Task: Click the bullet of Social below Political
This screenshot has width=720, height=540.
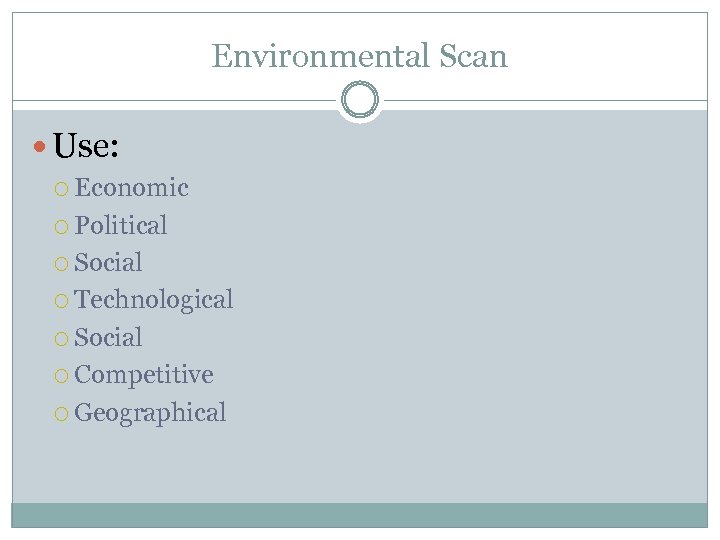Action: 62,263
